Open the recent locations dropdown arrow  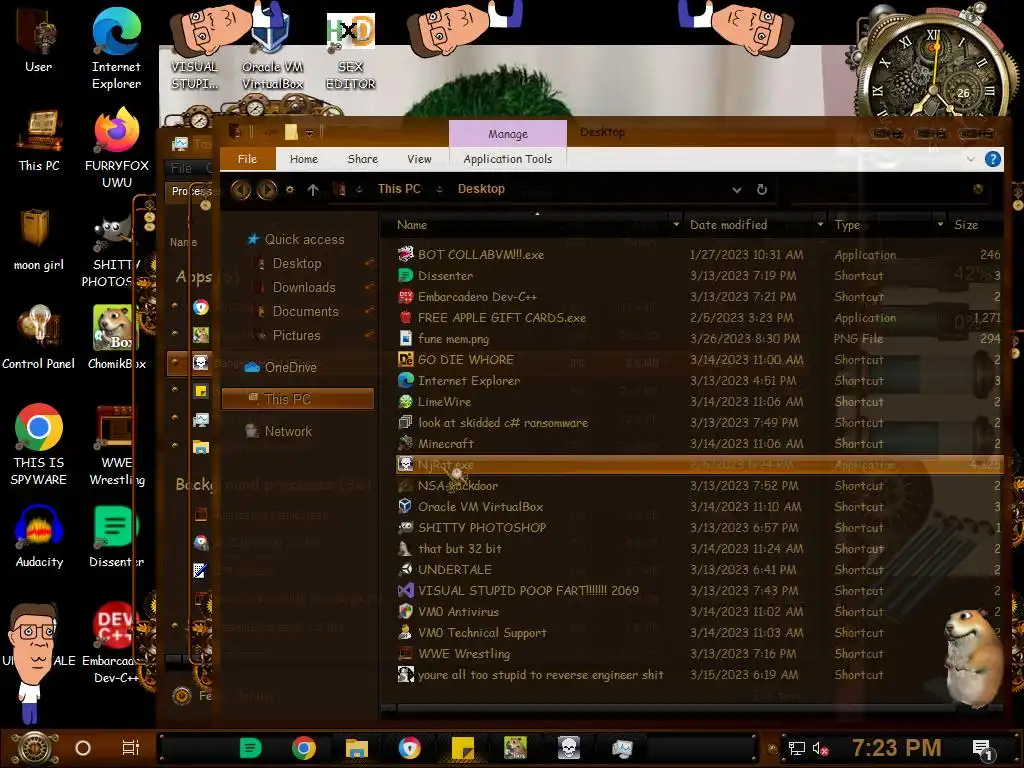289,189
